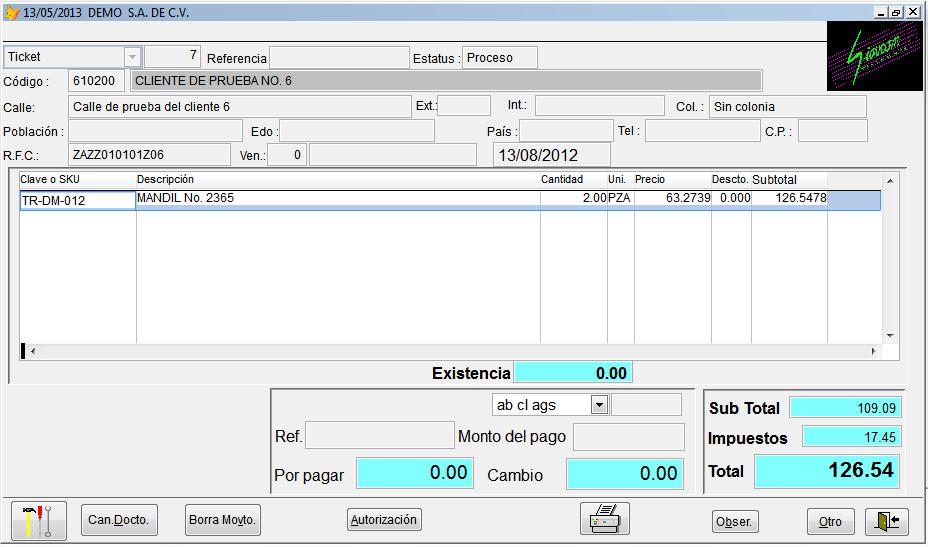Select description cell MANDIL No. 2365

pyautogui.click(x=338, y=199)
